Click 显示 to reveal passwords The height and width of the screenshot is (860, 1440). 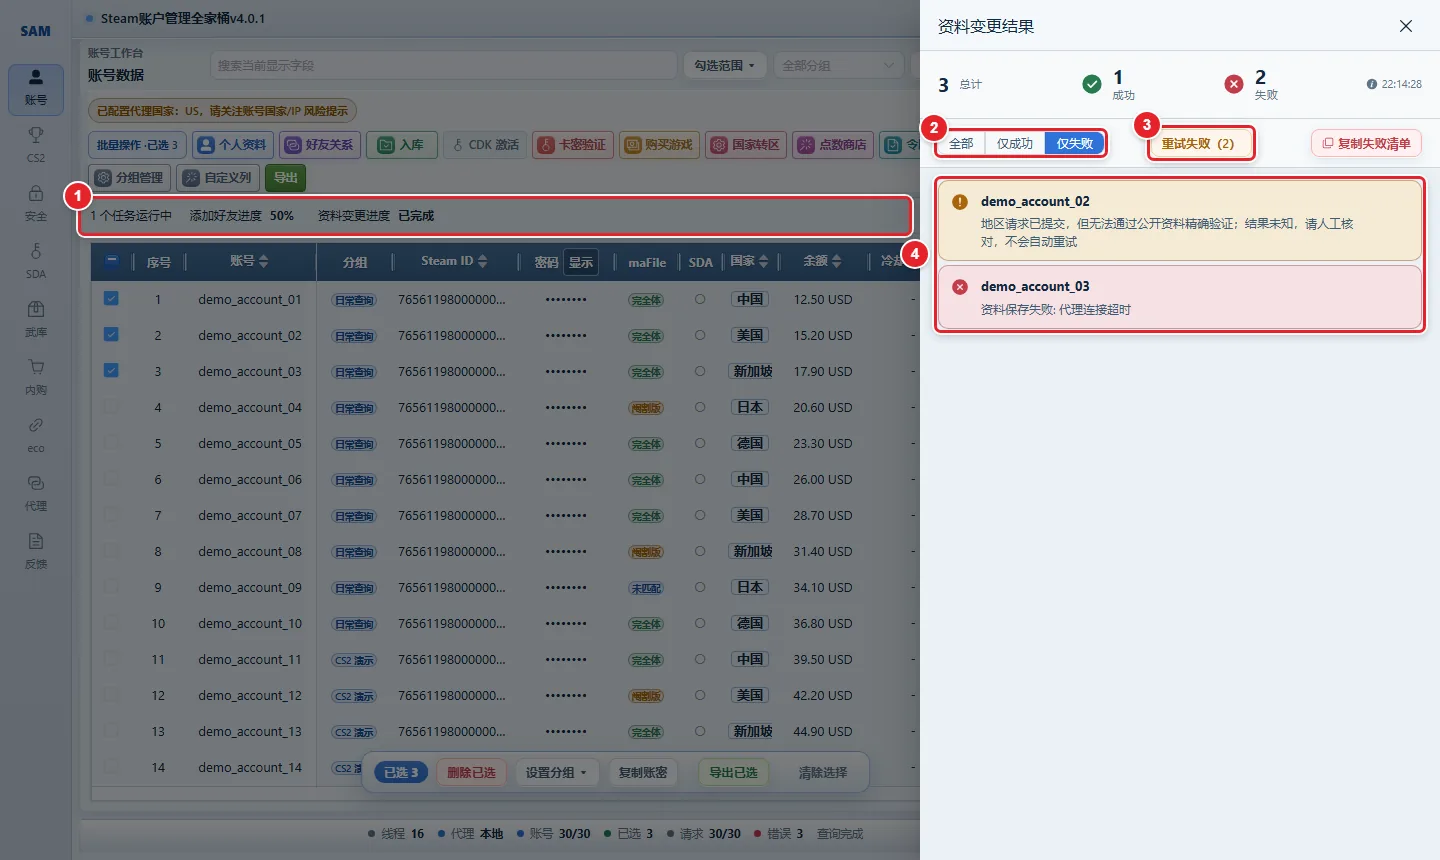pos(581,262)
